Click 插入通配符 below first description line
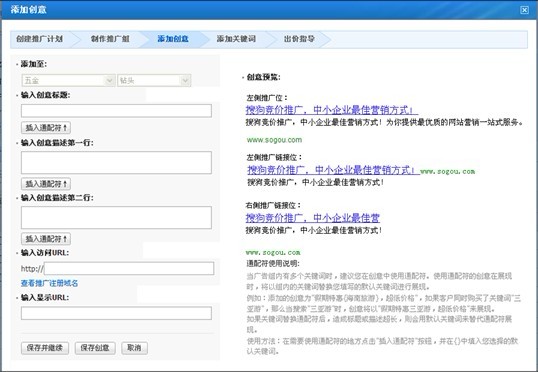The height and width of the screenshot is (372, 538). coord(46,184)
